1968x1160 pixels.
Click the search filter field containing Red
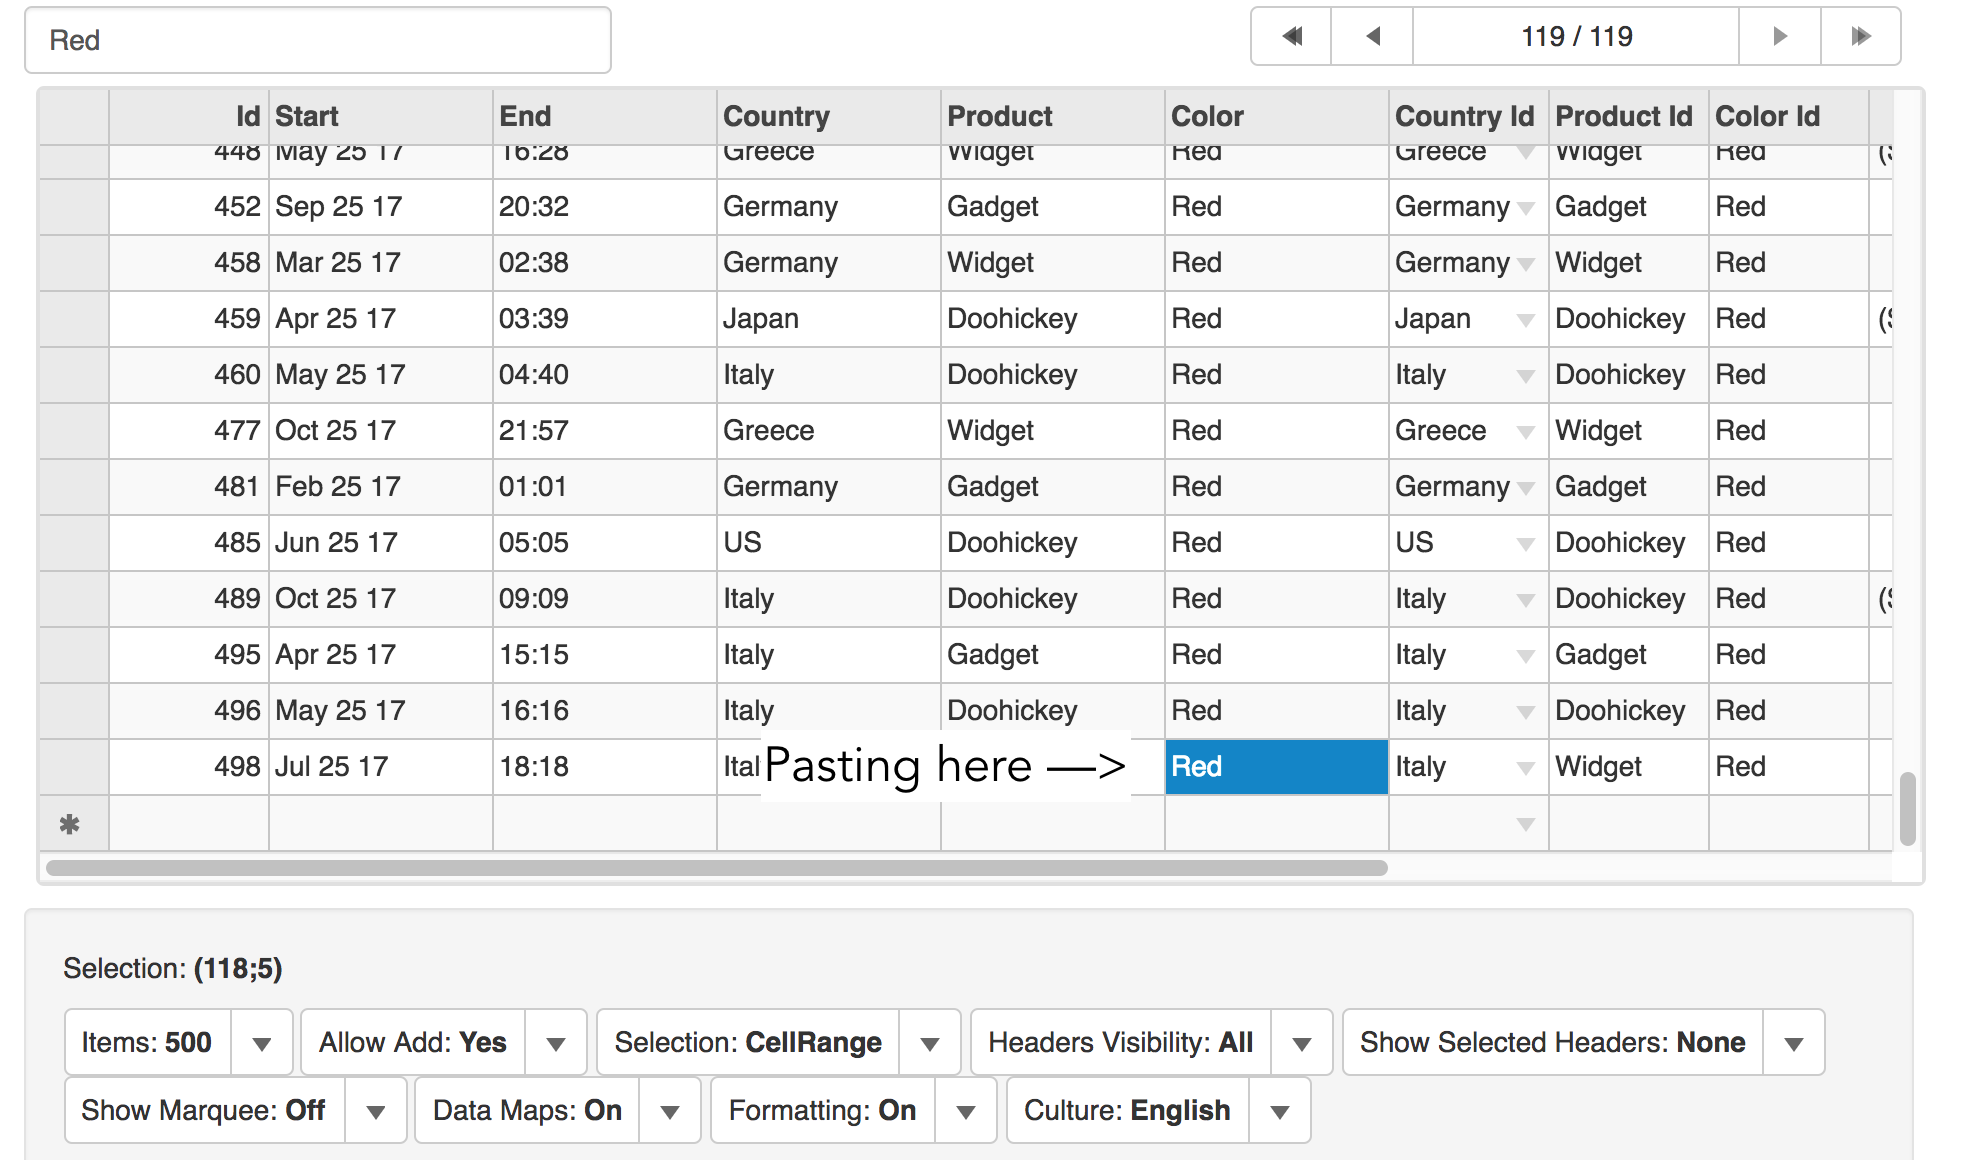[318, 40]
